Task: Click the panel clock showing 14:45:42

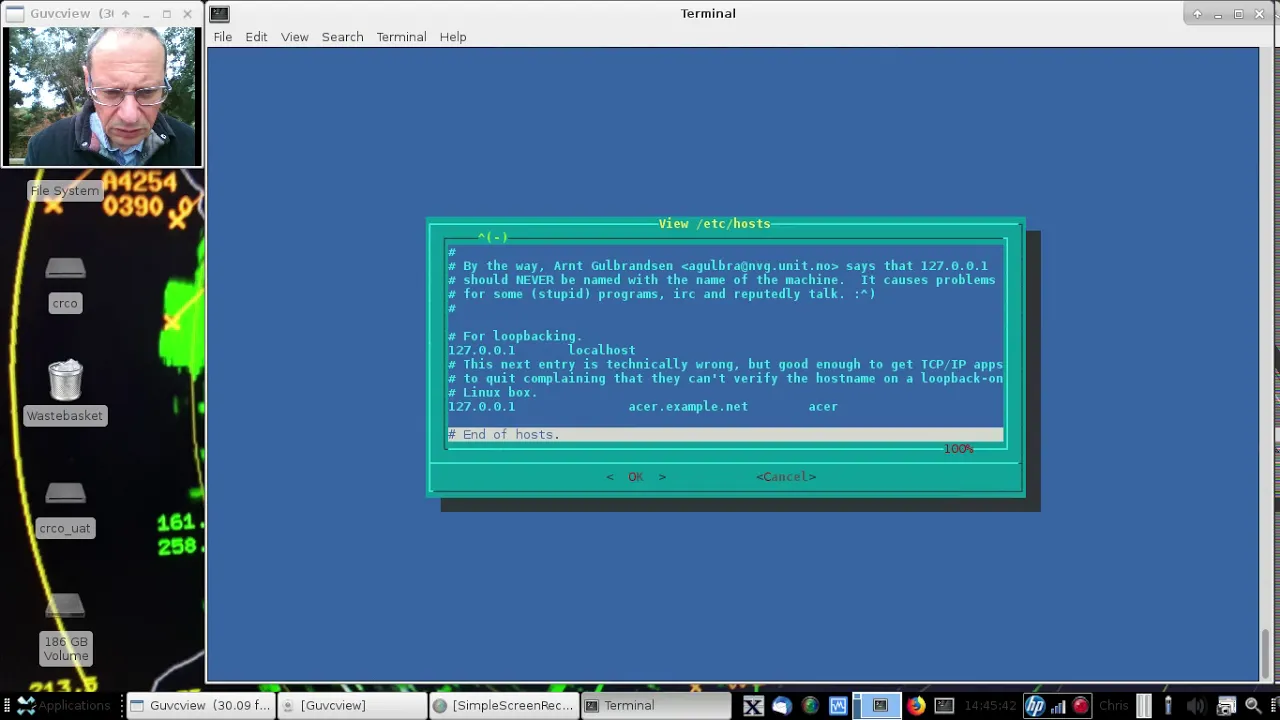Action: click(x=991, y=706)
